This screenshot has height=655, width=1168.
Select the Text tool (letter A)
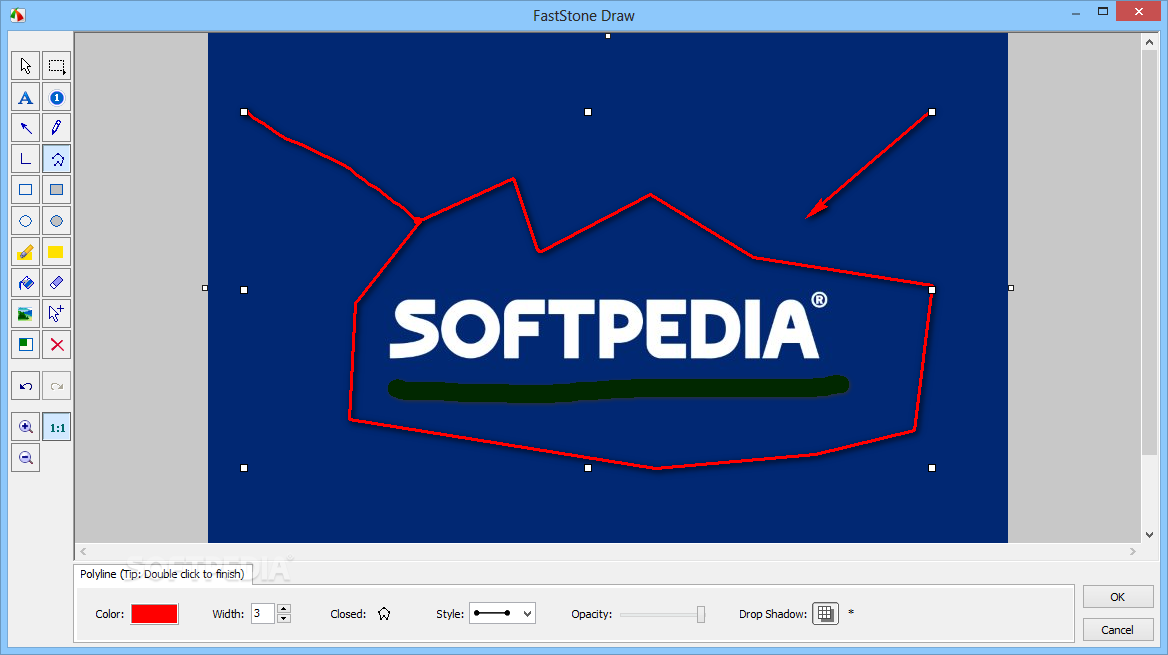25,97
